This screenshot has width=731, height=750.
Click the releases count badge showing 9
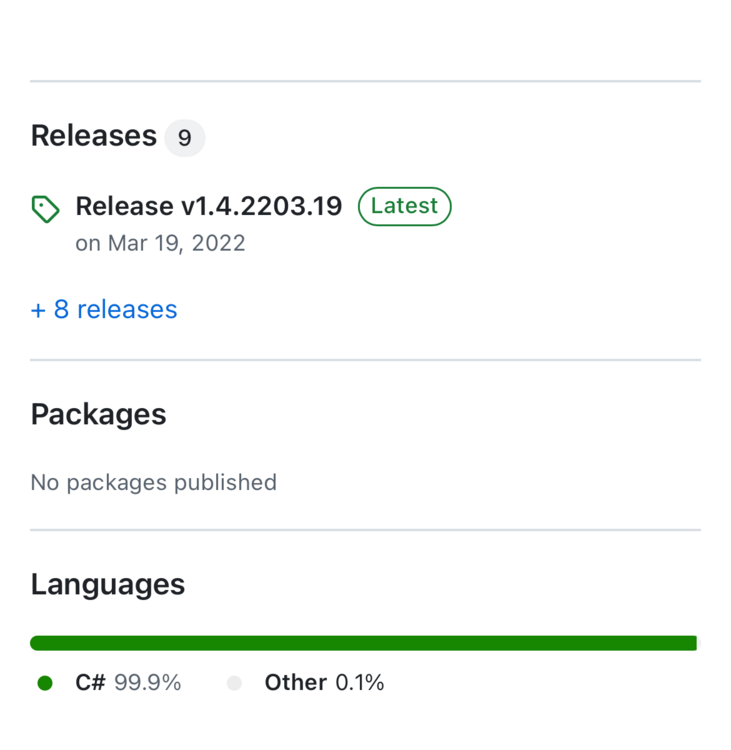pos(184,138)
